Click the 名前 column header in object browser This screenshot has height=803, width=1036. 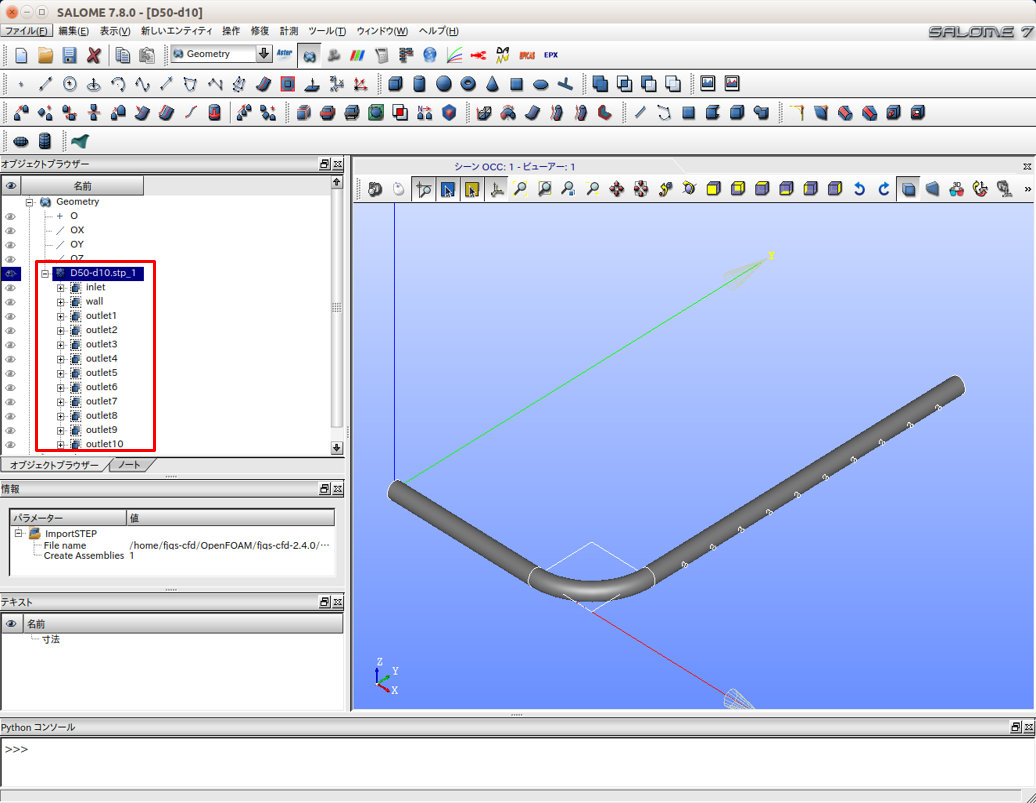[83, 186]
